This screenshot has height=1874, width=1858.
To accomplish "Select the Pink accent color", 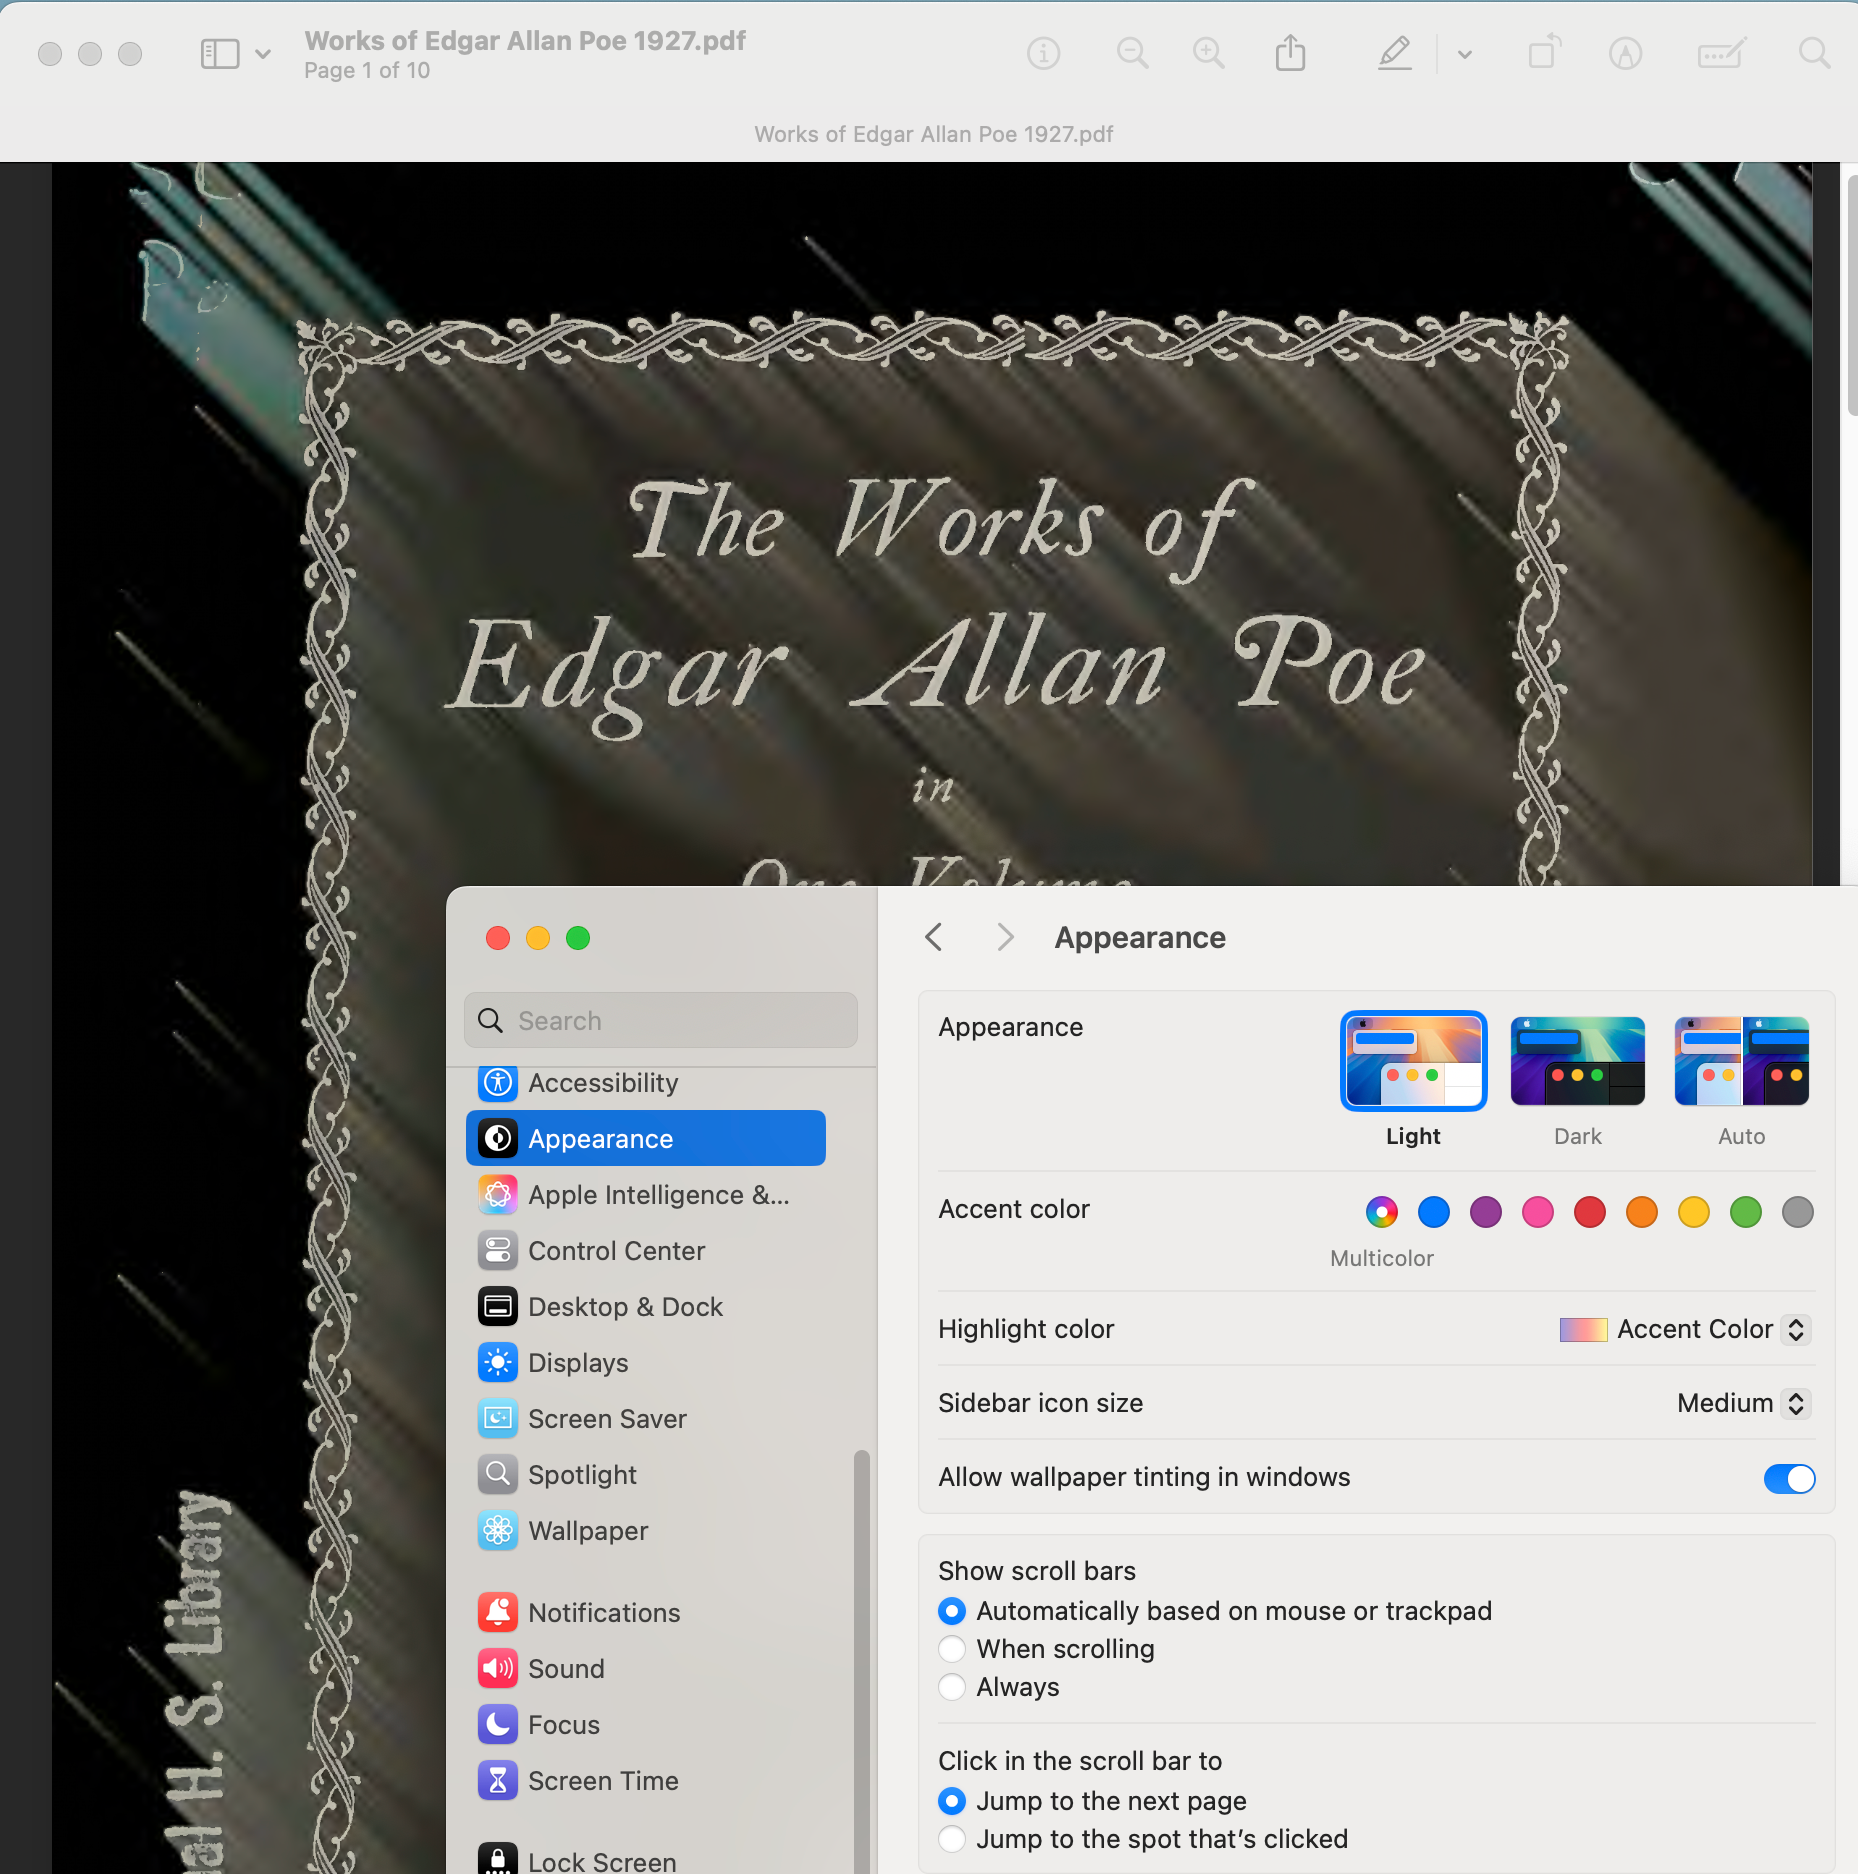I will (x=1538, y=1212).
